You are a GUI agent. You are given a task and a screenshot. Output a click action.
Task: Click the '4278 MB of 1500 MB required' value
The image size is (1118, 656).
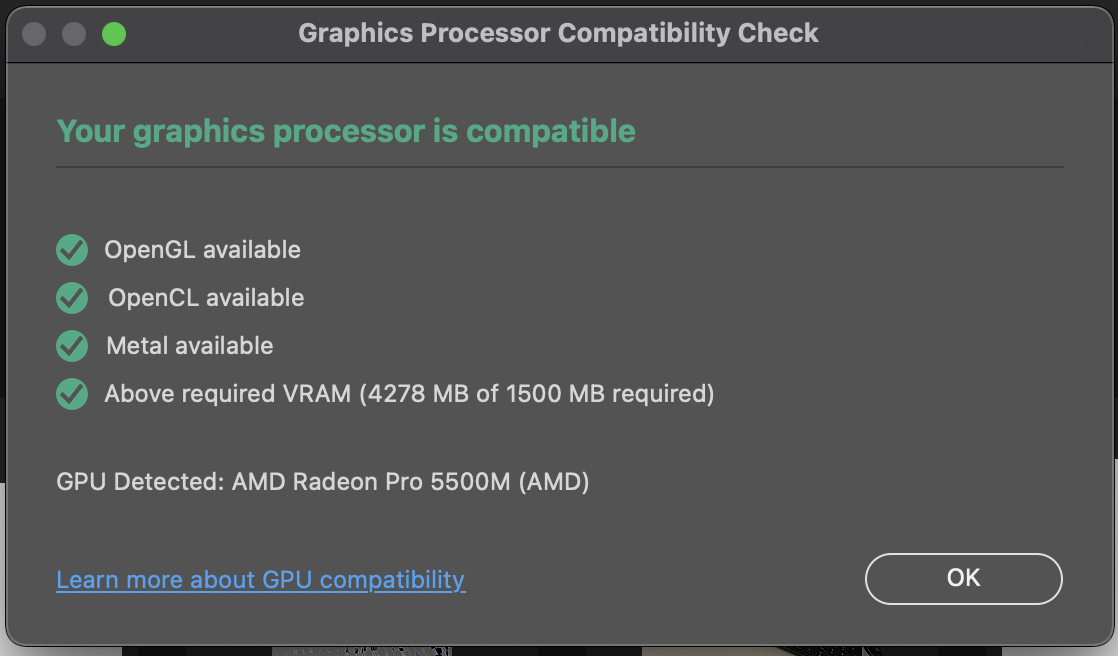tap(536, 394)
